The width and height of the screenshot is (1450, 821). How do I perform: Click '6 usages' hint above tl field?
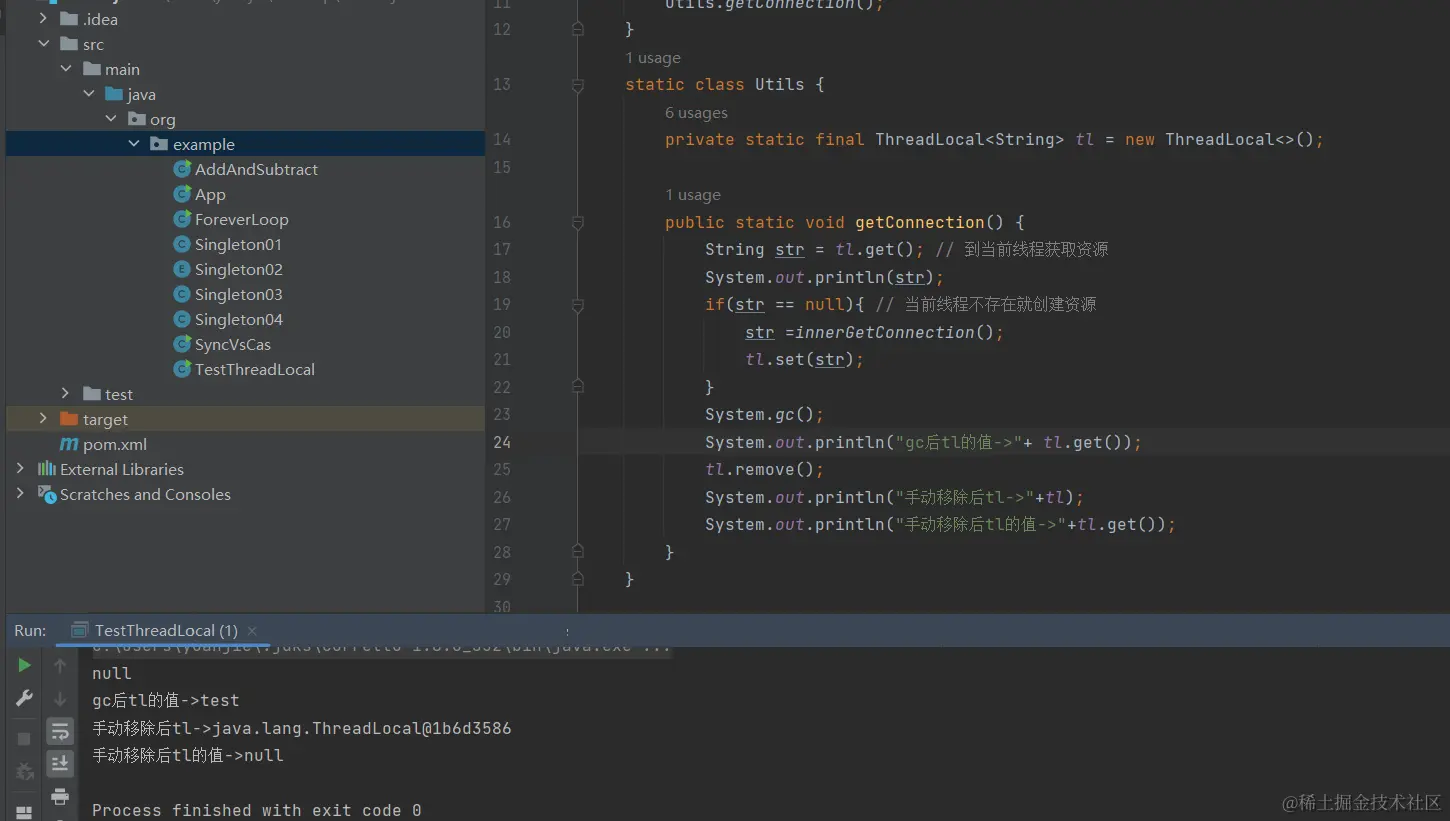pyautogui.click(x=696, y=113)
